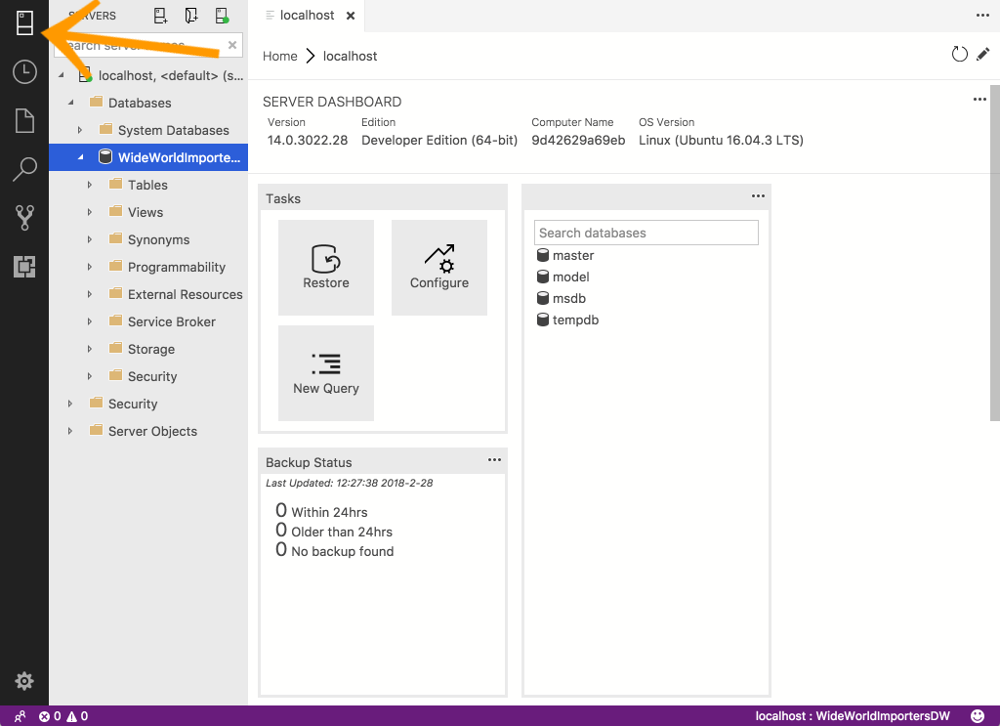Expand the Storage folder
This screenshot has width=1000, height=726.
pyautogui.click(x=90, y=349)
